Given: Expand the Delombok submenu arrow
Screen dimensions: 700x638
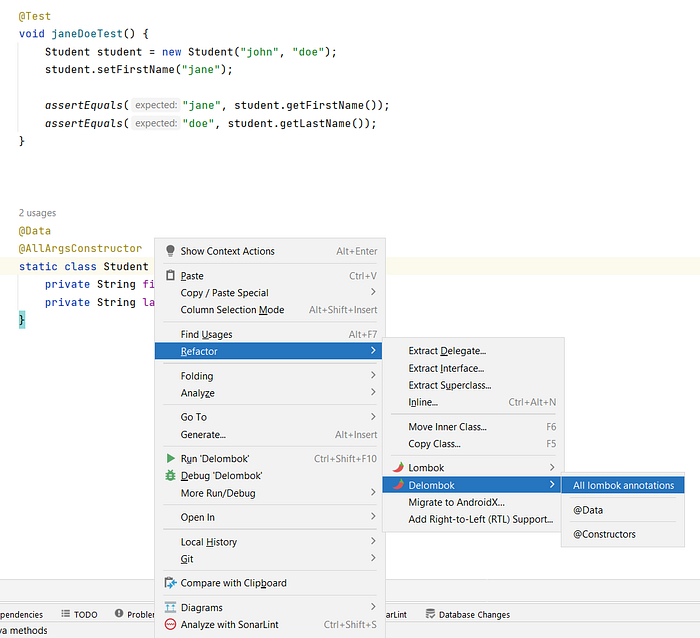Looking at the screenshot, I should tap(552, 484).
